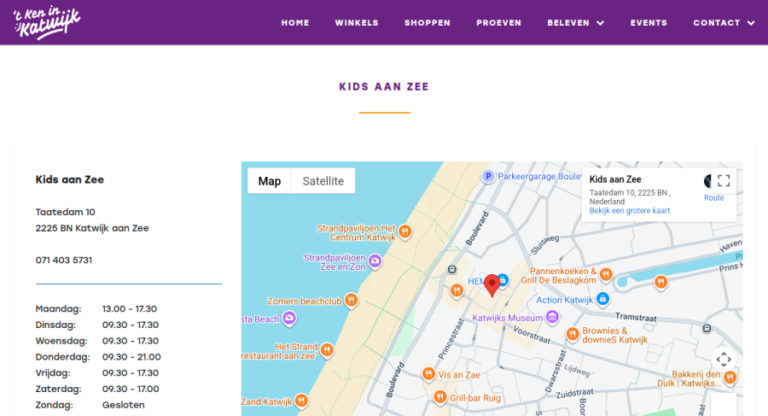Image resolution: width=768 pixels, height=416 pixels.
Task: Navigate to the Proeven page
Action: click(x=499, y=23)
